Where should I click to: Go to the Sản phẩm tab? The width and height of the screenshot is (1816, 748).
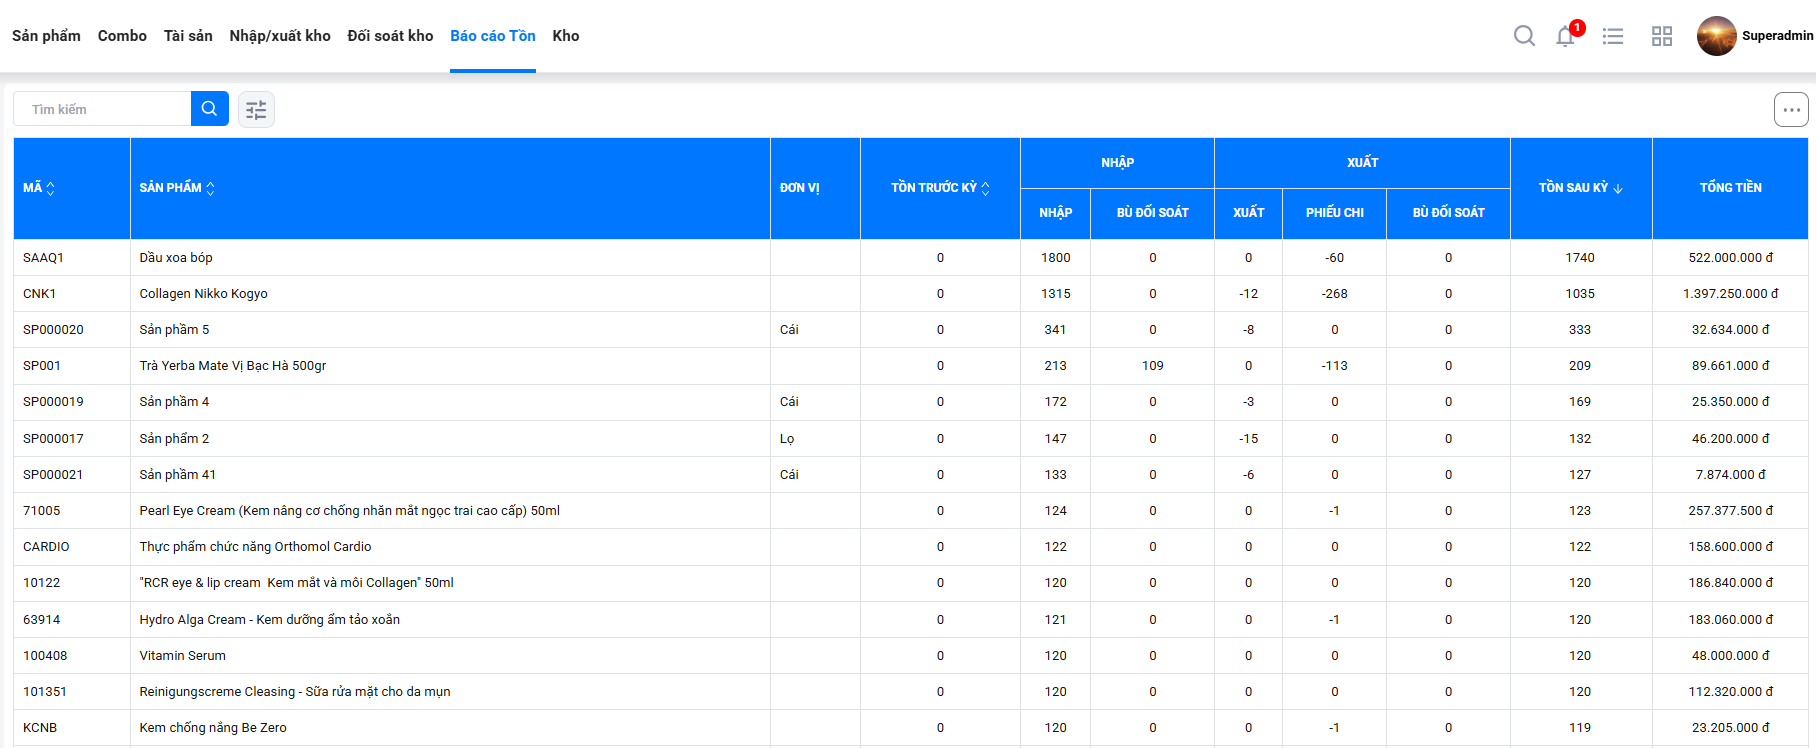click(x=46, y=36)
